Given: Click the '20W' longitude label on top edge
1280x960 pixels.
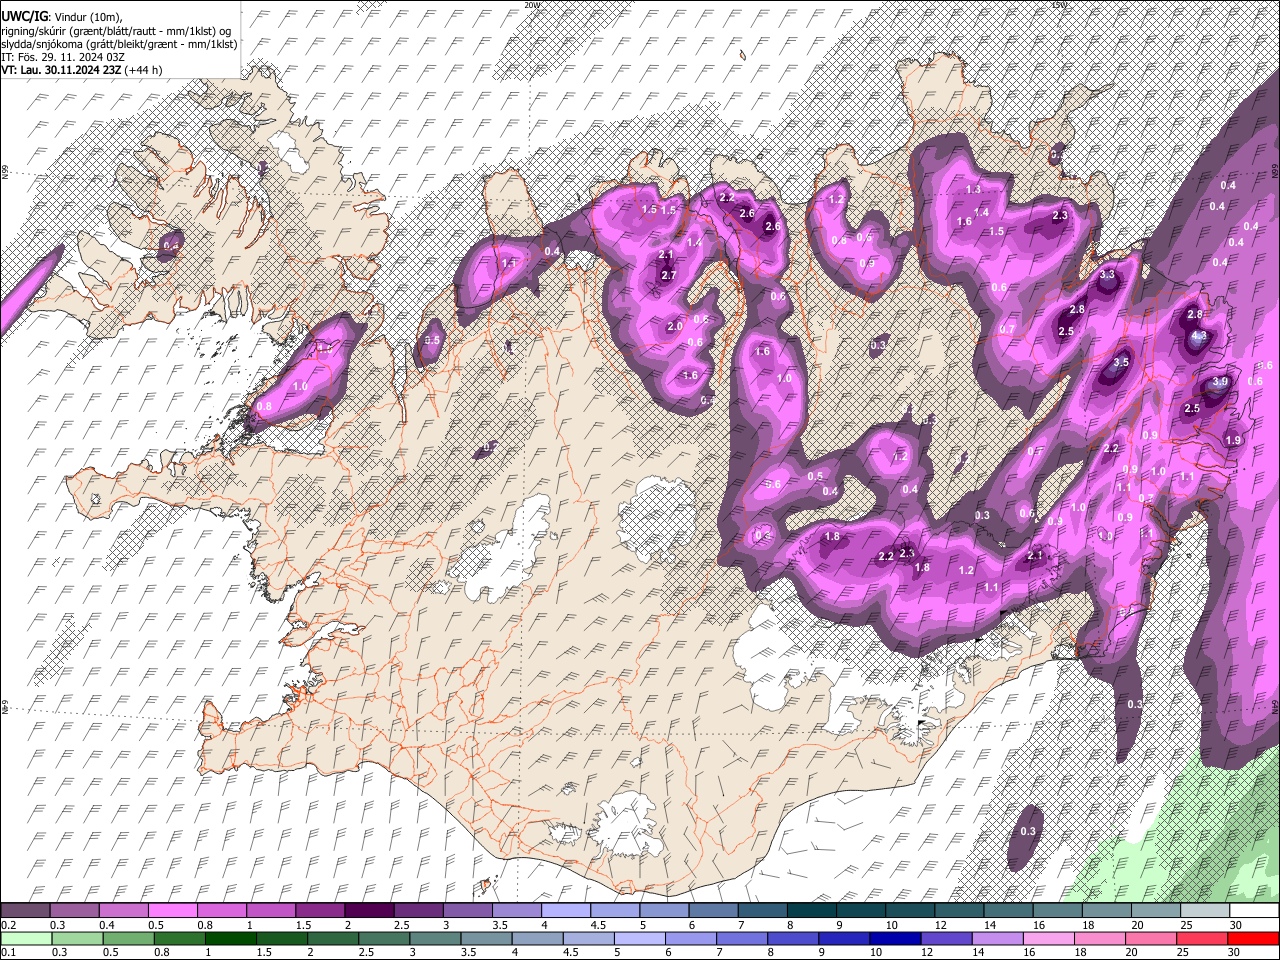Looking at the screenshot, I should click(531, 5).
